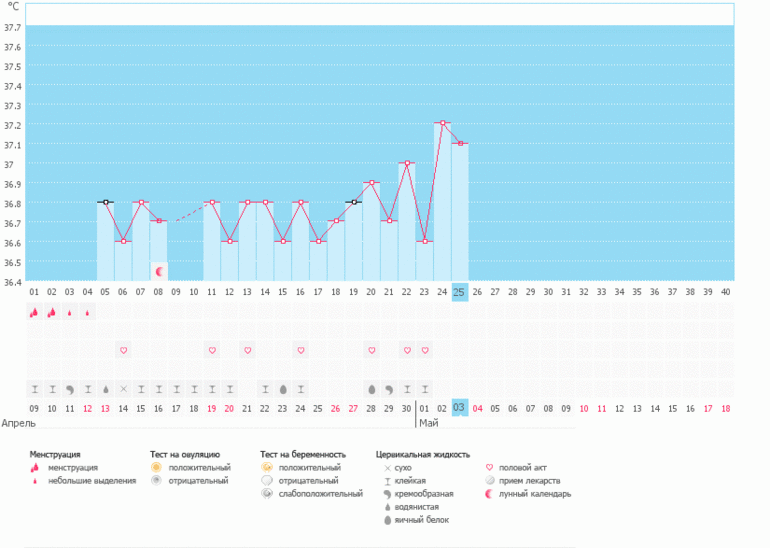The height and width of the screenshot is (548, 770).
Task: Click legend heading Тест на овуляцию
Action: coord(185,455)
